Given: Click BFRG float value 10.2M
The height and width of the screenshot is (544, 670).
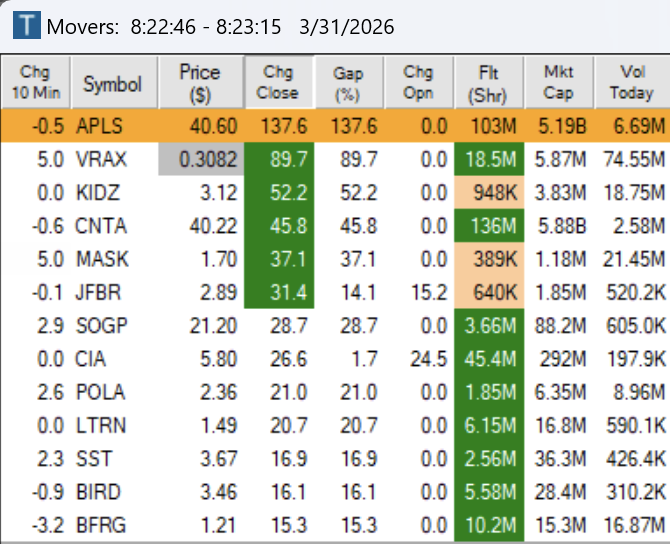Looking at the screenshot, I should pyautogui.click(x=491, y=525).
